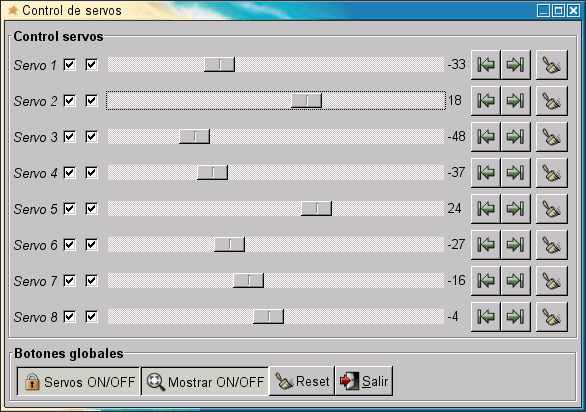Reset Servo 3 with its broom icon
586x412 pixels.
(552, 137)
